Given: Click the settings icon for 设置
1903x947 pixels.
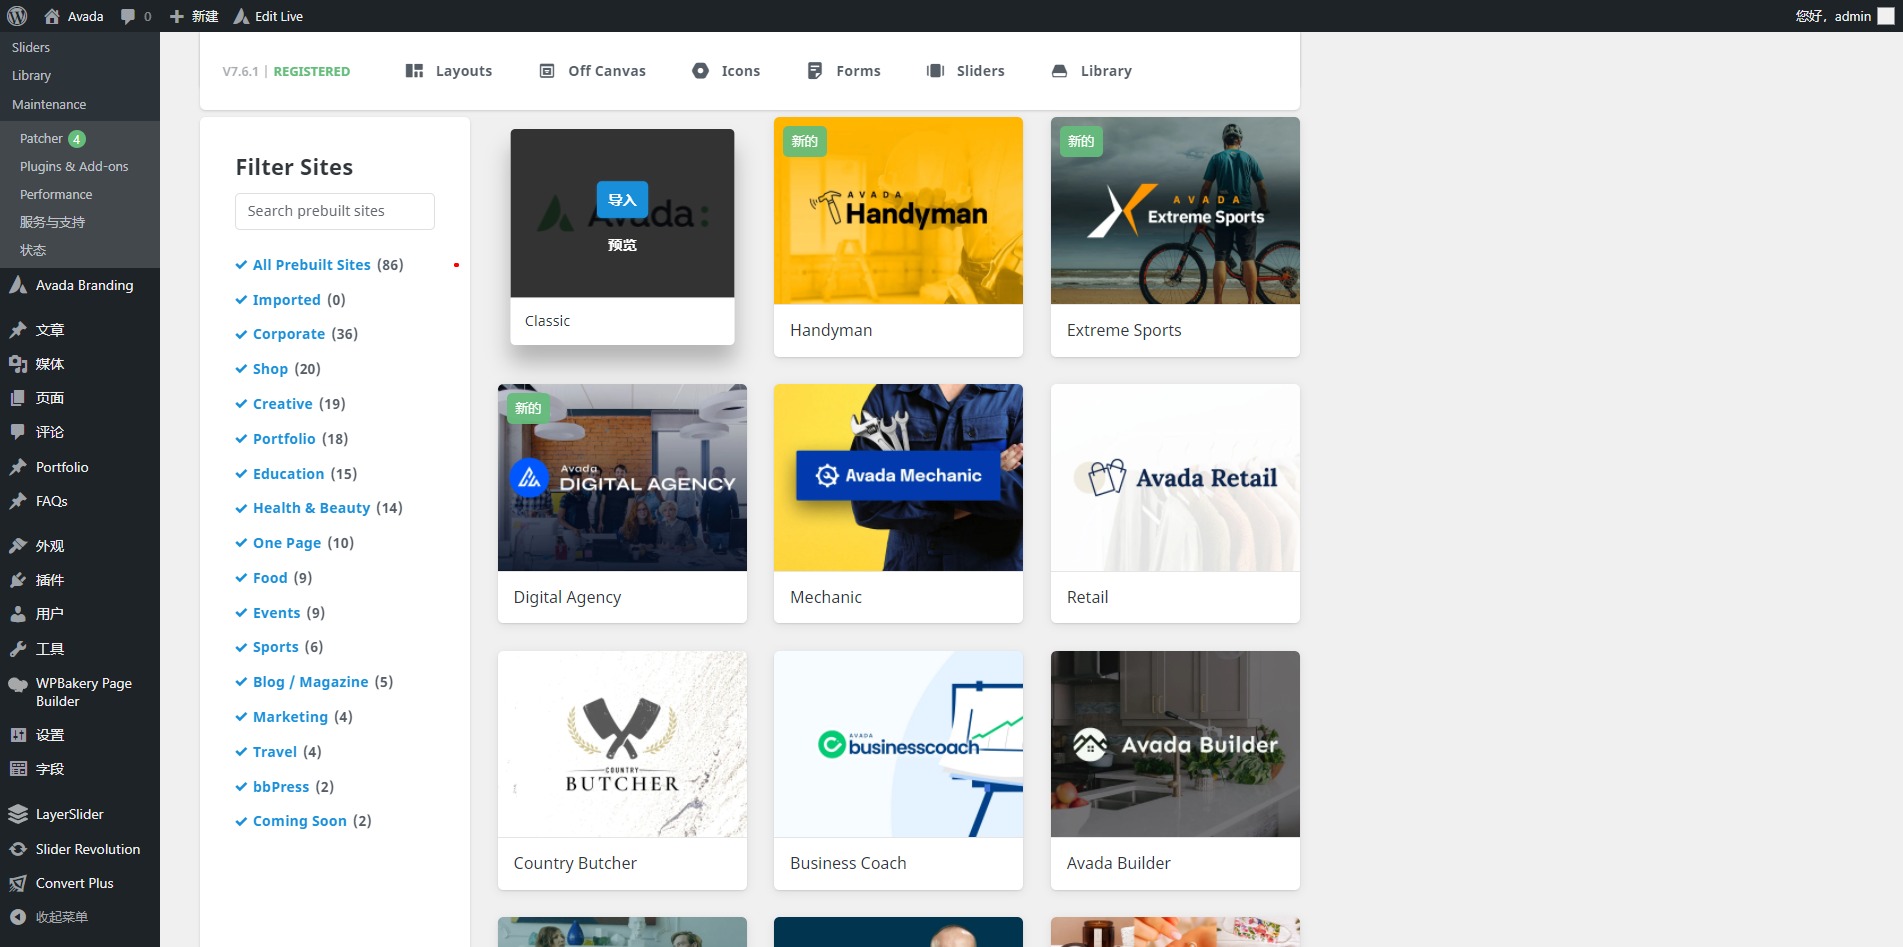Looking at the screenshot, I should 18,735.
